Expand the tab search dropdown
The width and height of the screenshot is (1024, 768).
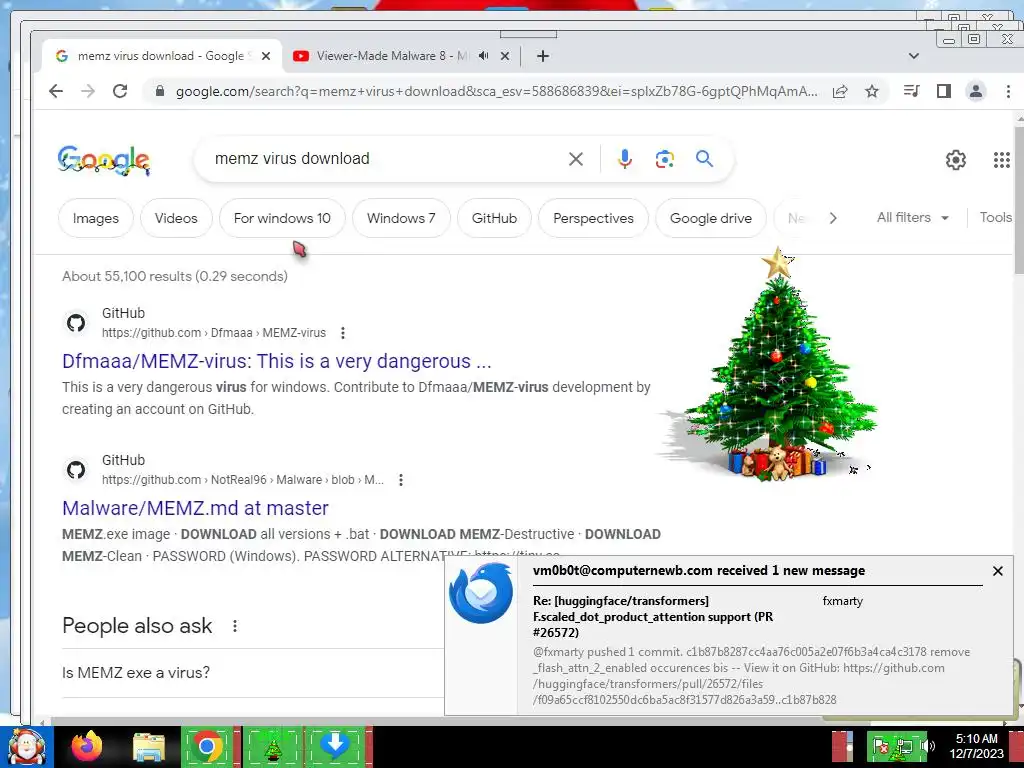coord(914,56)
